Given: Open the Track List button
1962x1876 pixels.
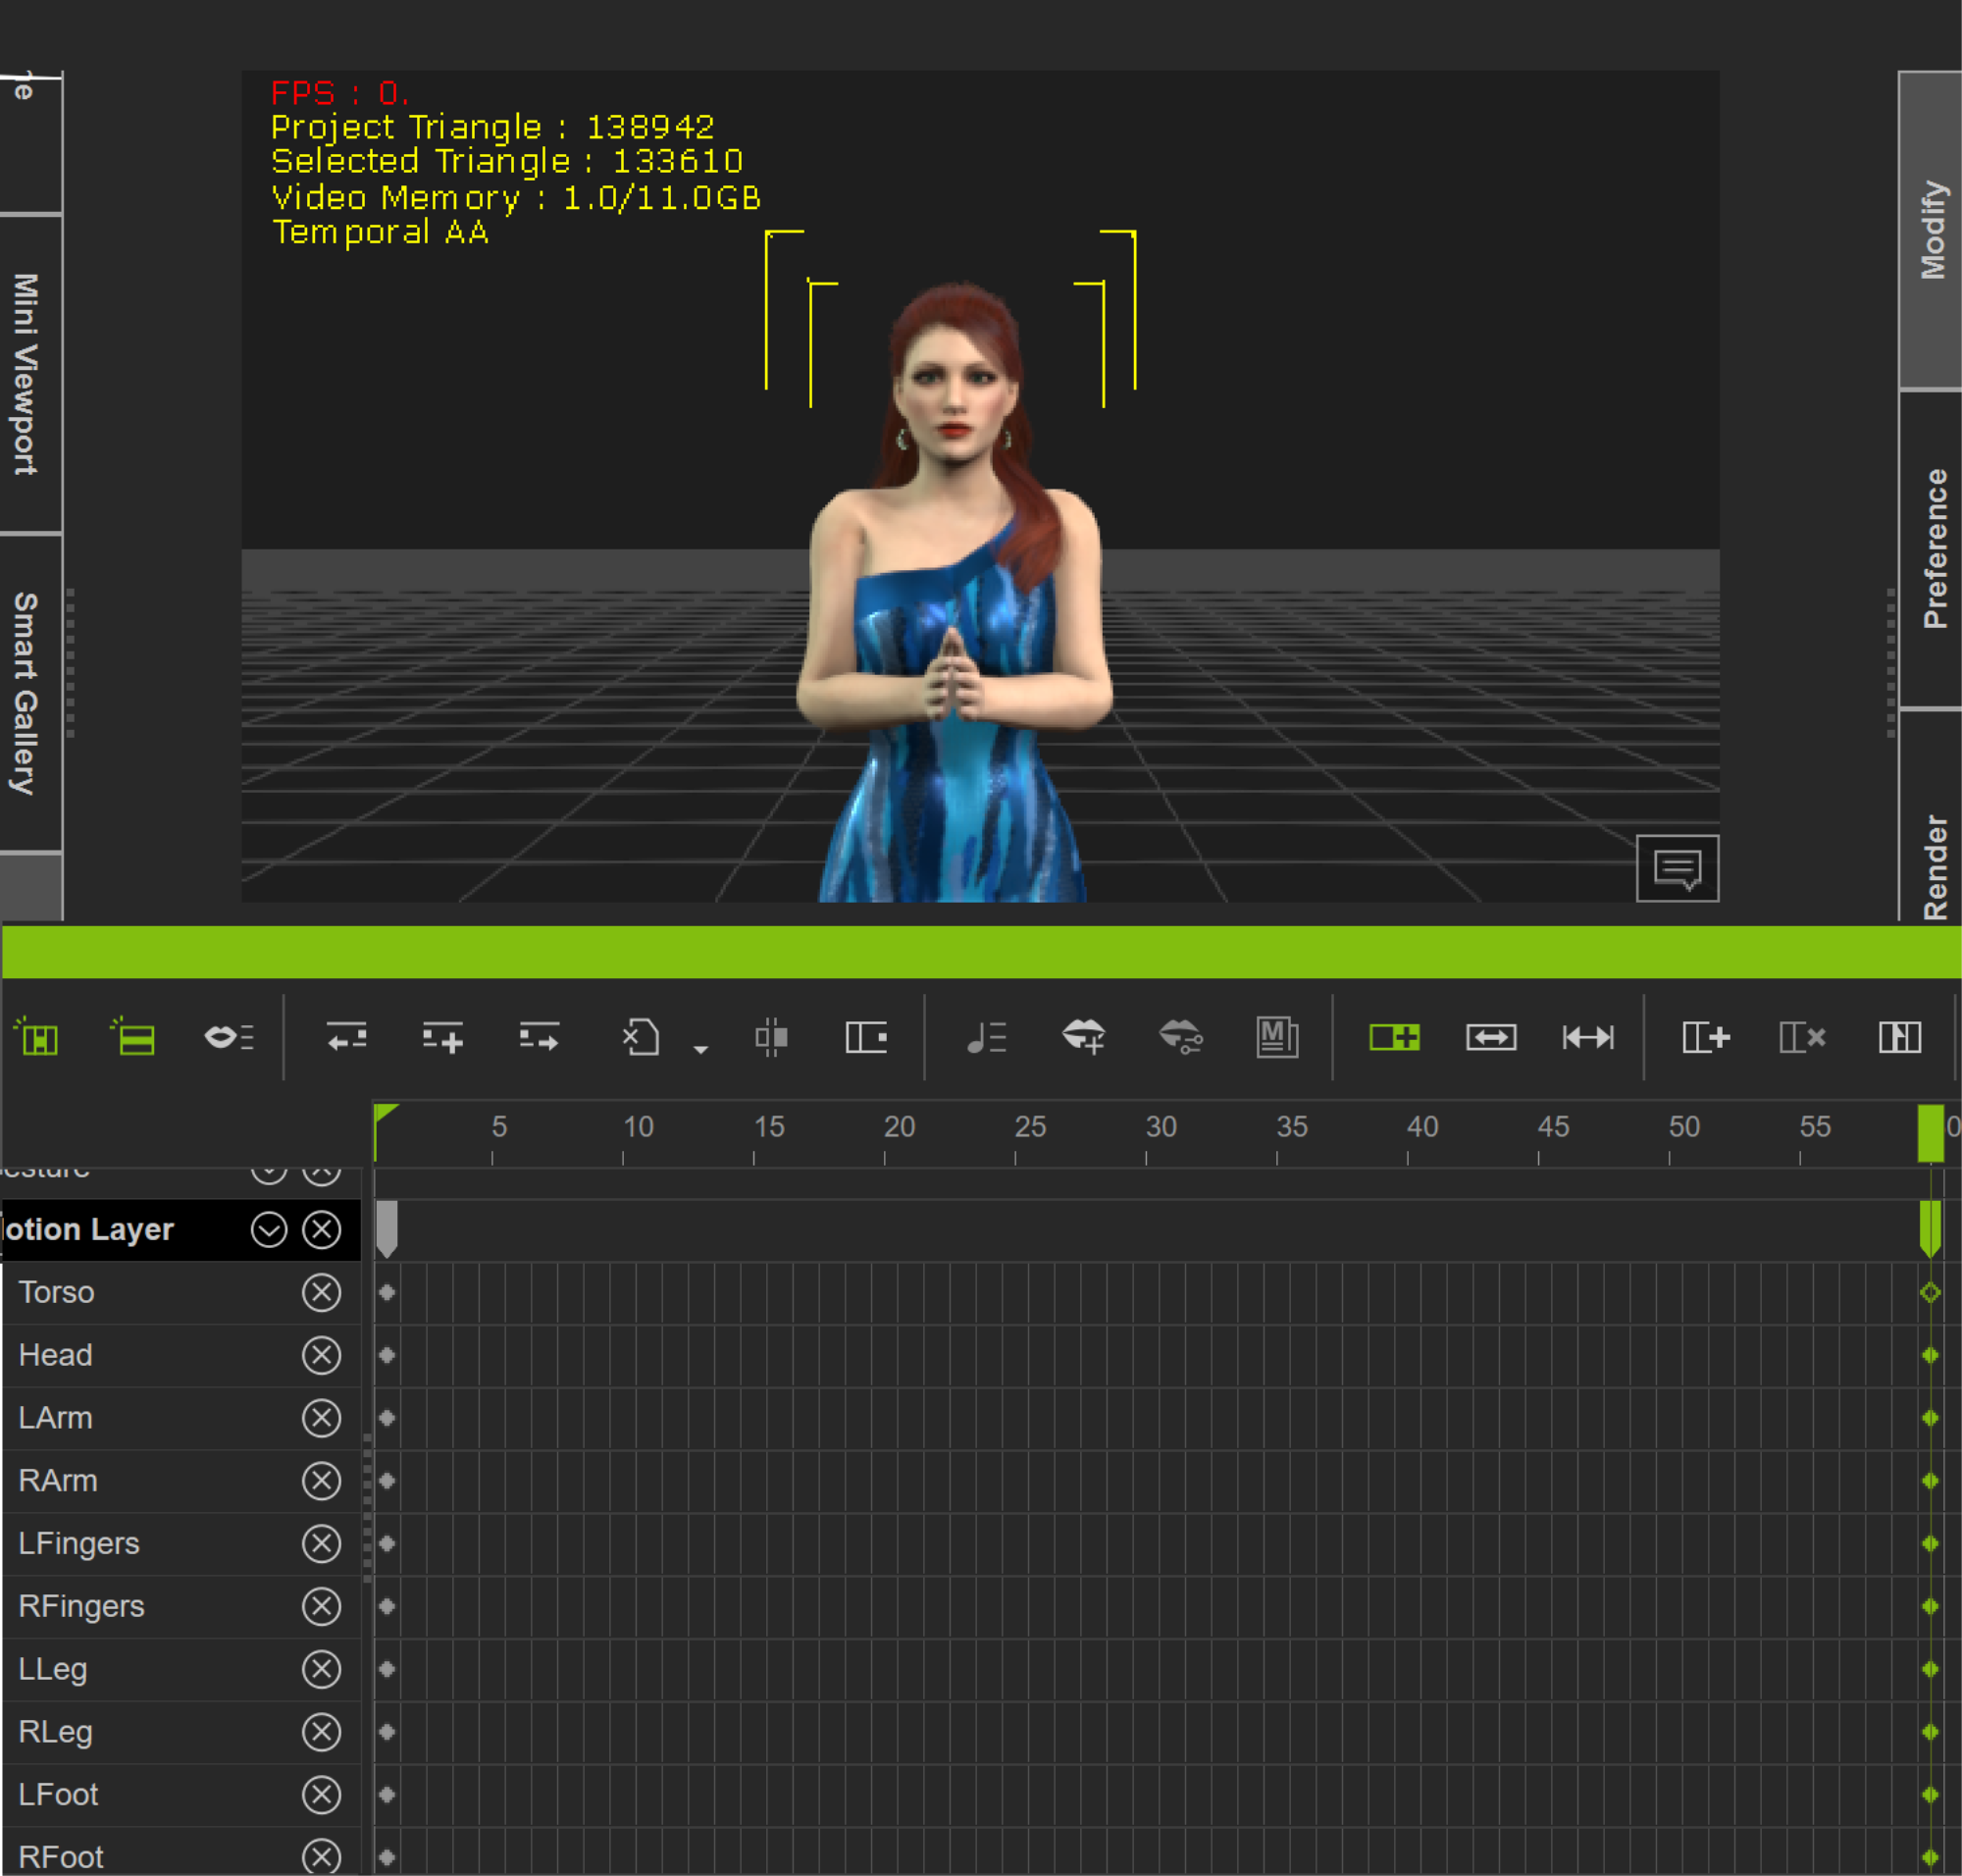Looking at the screenshot, I should tap(37, 1037).
